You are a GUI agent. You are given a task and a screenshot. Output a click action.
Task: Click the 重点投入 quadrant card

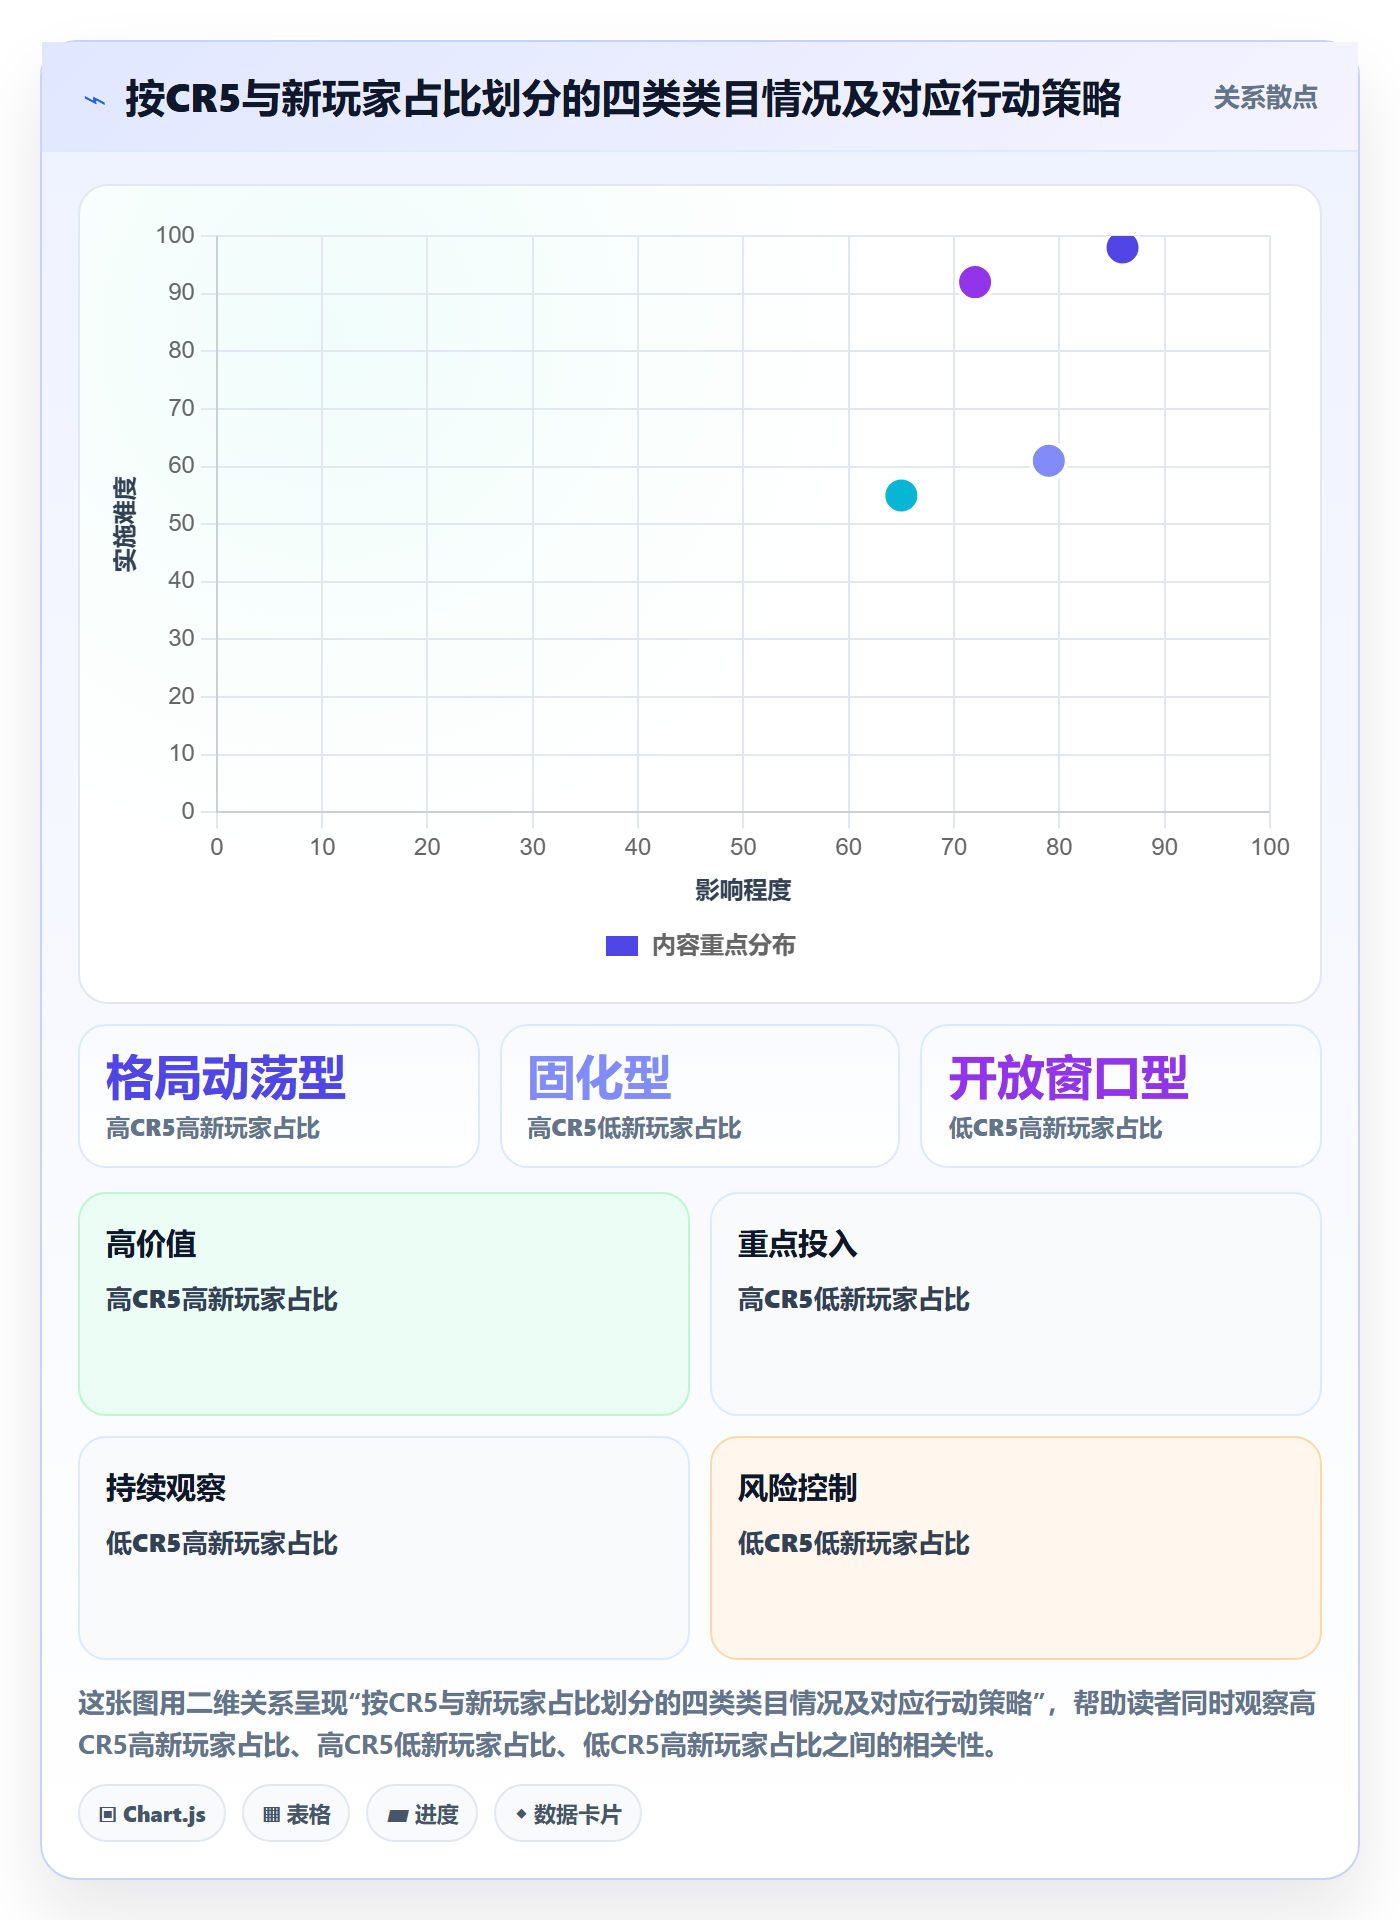click(x=1016, y=1304)
